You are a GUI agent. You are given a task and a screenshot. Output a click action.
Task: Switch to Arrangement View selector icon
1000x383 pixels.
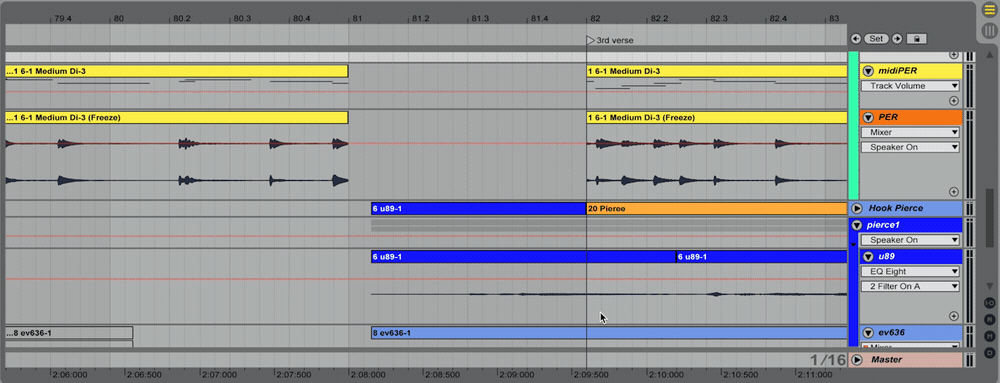pyautogui.click(x=989, y=10)
